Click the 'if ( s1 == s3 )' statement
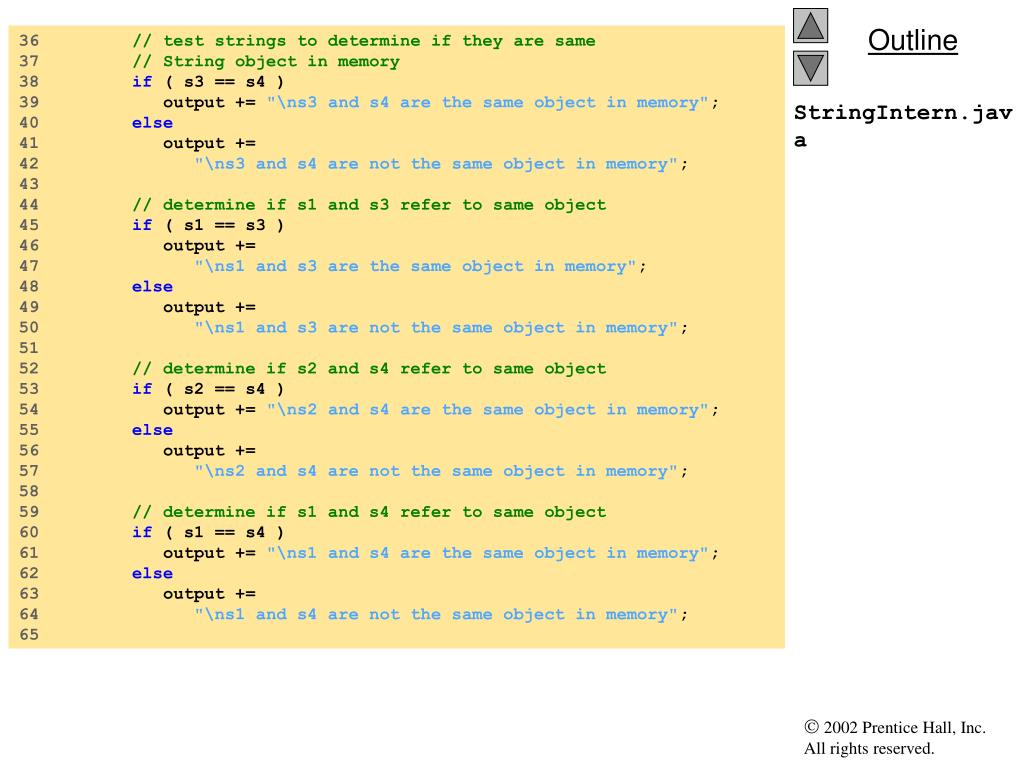The height and width of the screenshot is (768, 1024). tap(208, 225)
